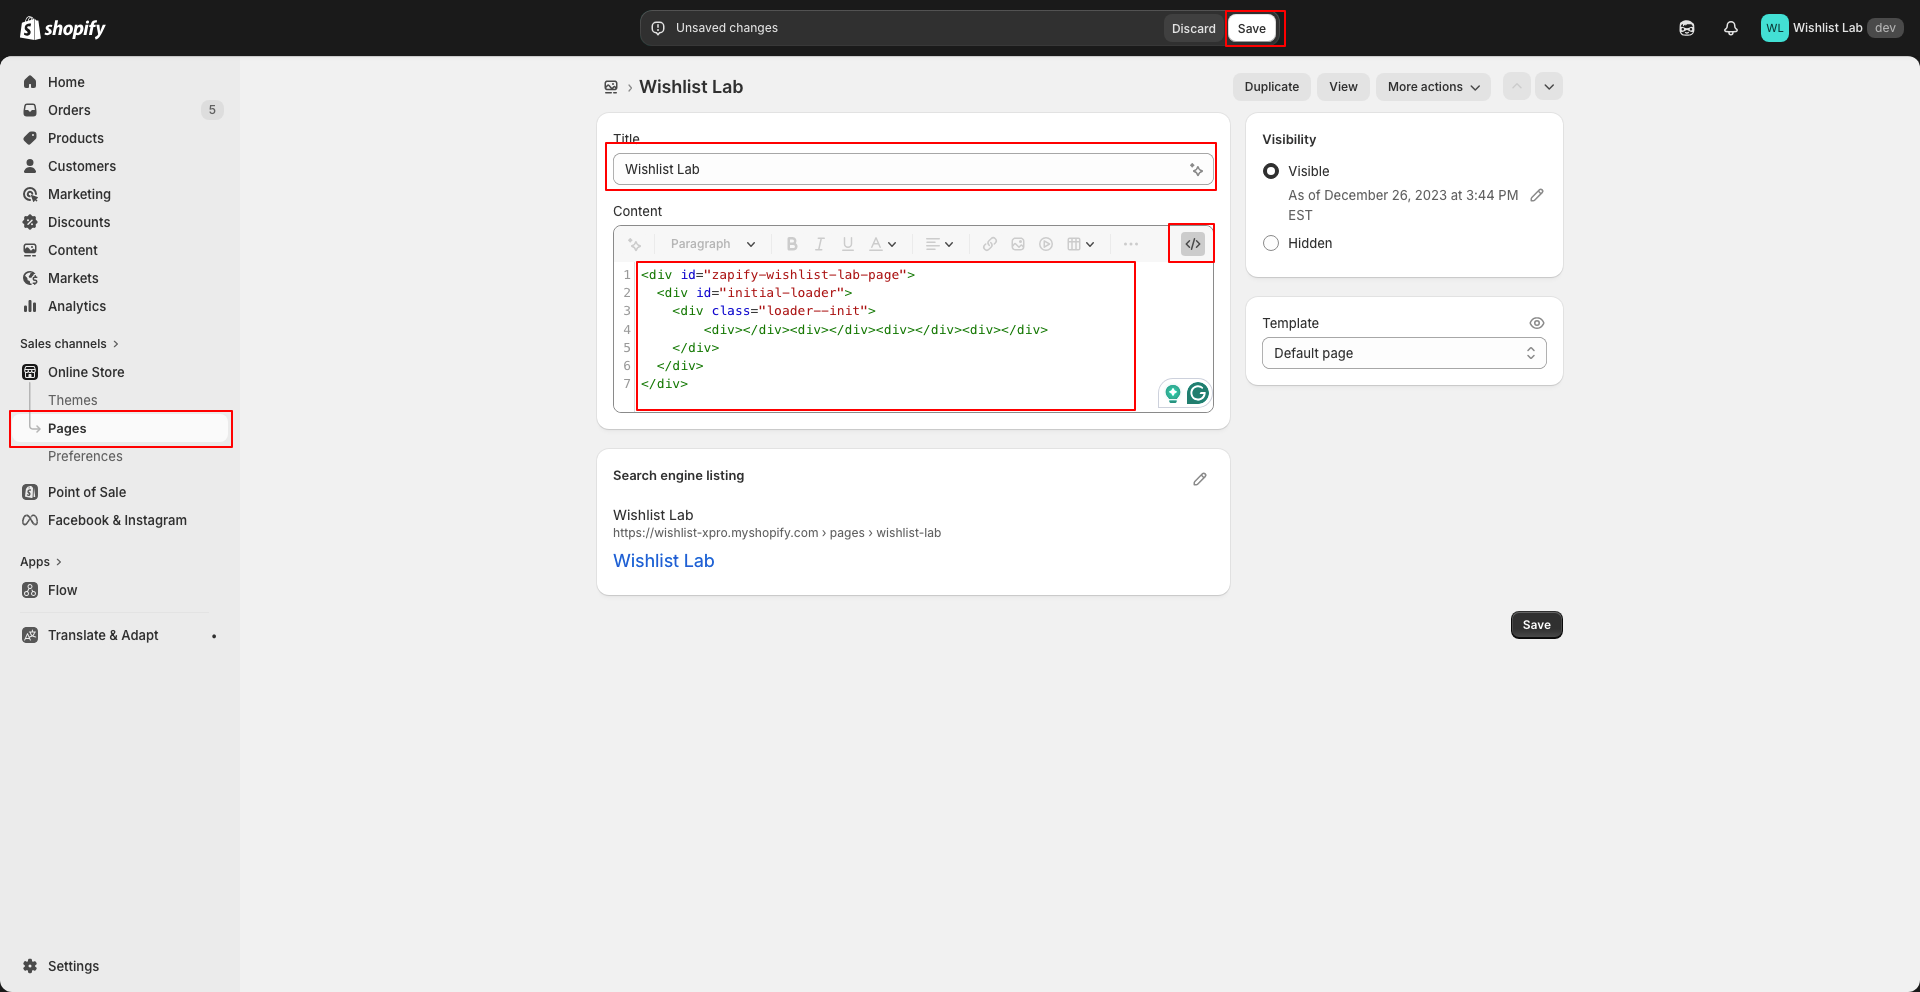This screenshot has height=992, width=1920.
Task: Open the Default page template selector
Action: point(1404,353)
